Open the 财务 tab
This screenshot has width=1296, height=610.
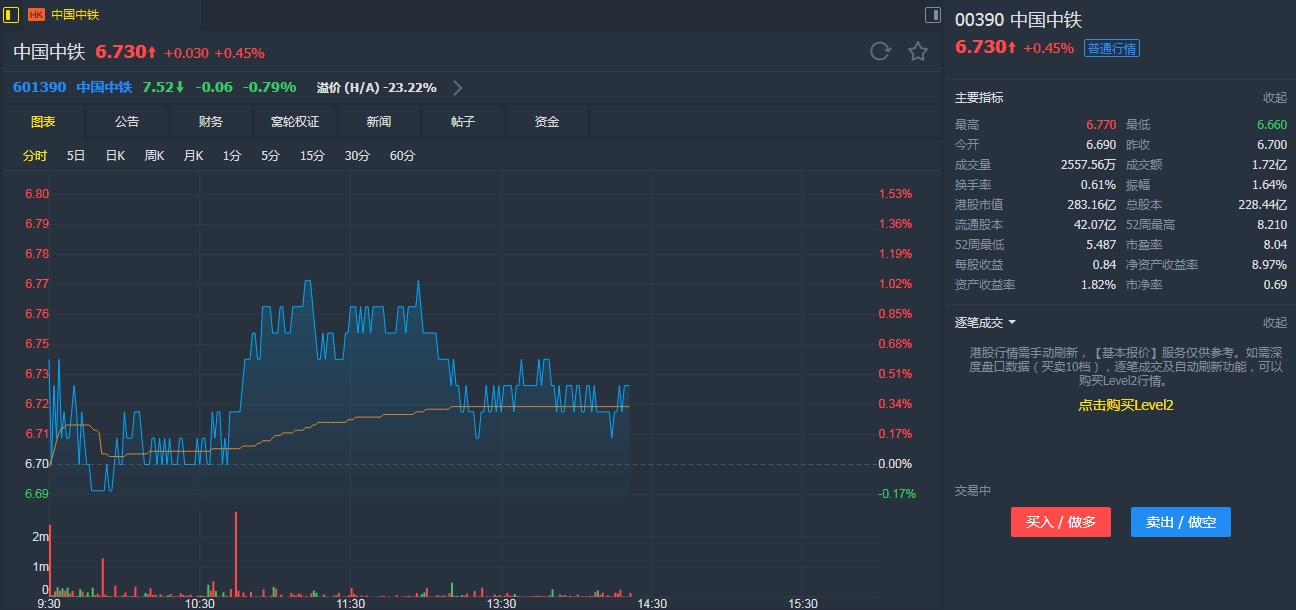211,122
